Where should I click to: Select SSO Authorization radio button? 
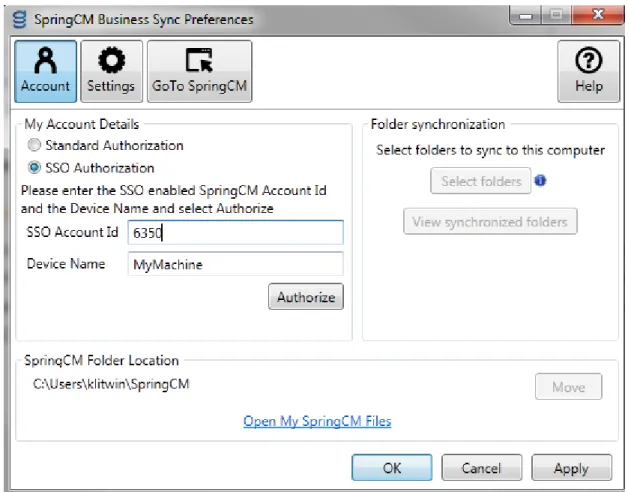point(34,167)
